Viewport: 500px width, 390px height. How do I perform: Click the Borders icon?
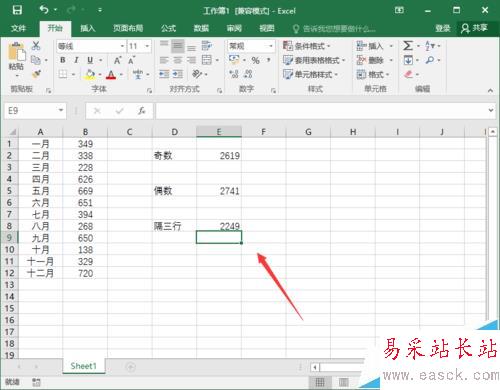coord(63,74)
